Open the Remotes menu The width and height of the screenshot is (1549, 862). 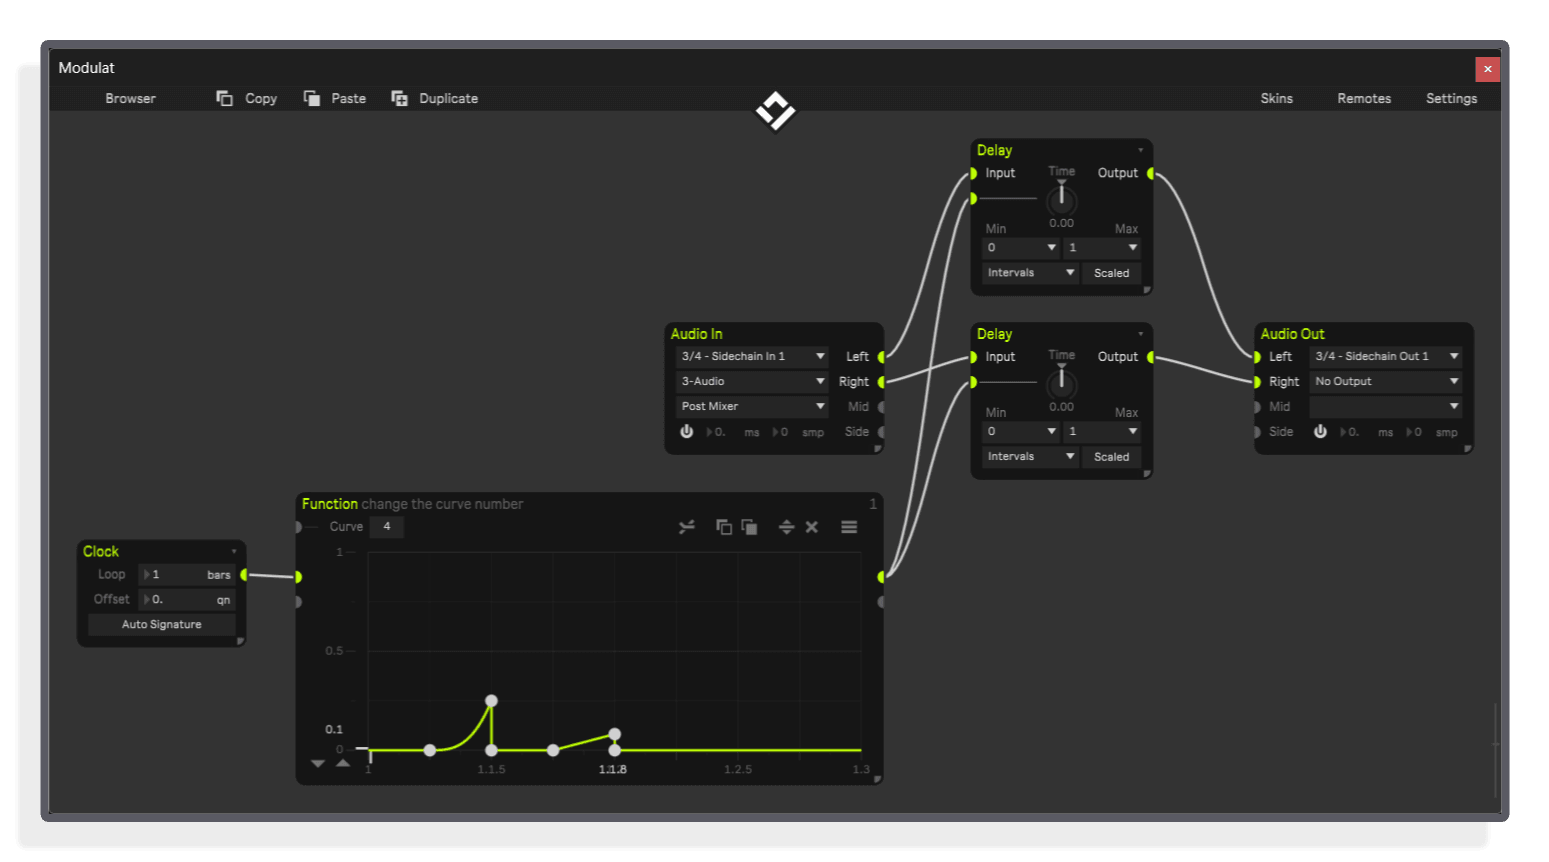[x=1364, y=99]
